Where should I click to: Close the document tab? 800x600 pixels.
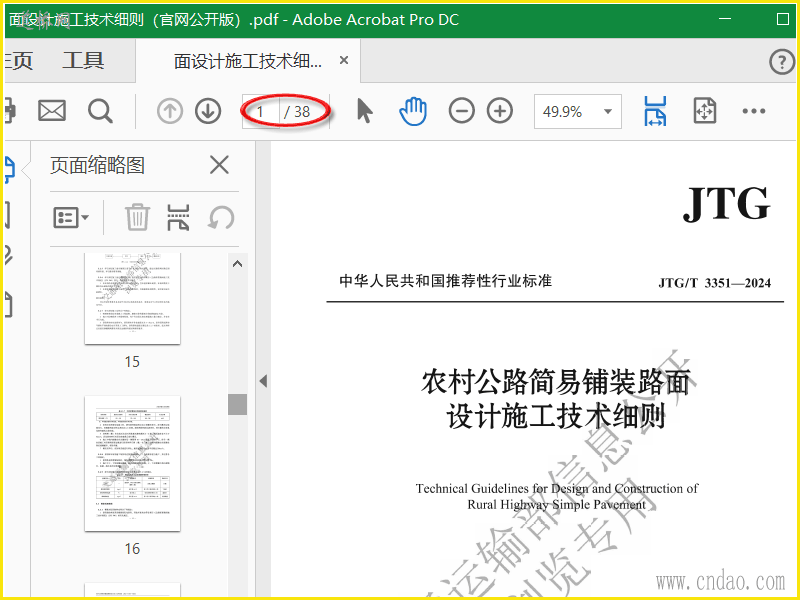pos(344,61)
